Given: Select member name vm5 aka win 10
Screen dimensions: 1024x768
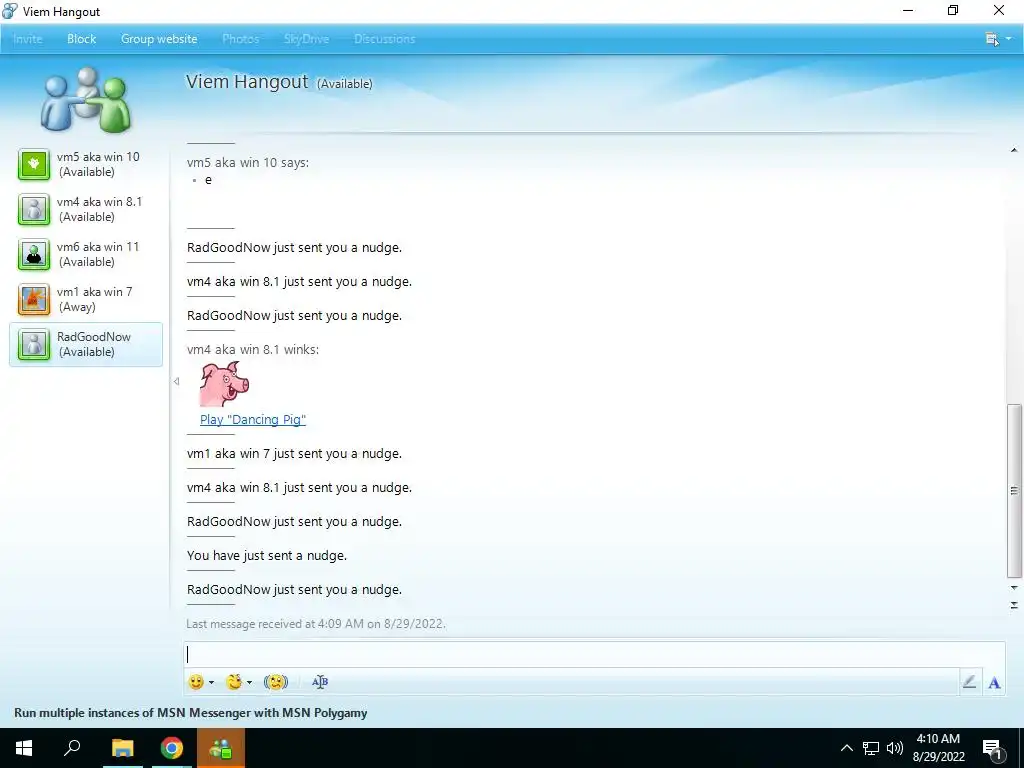Looking at the screenshot, I should [x=98, y=157].
